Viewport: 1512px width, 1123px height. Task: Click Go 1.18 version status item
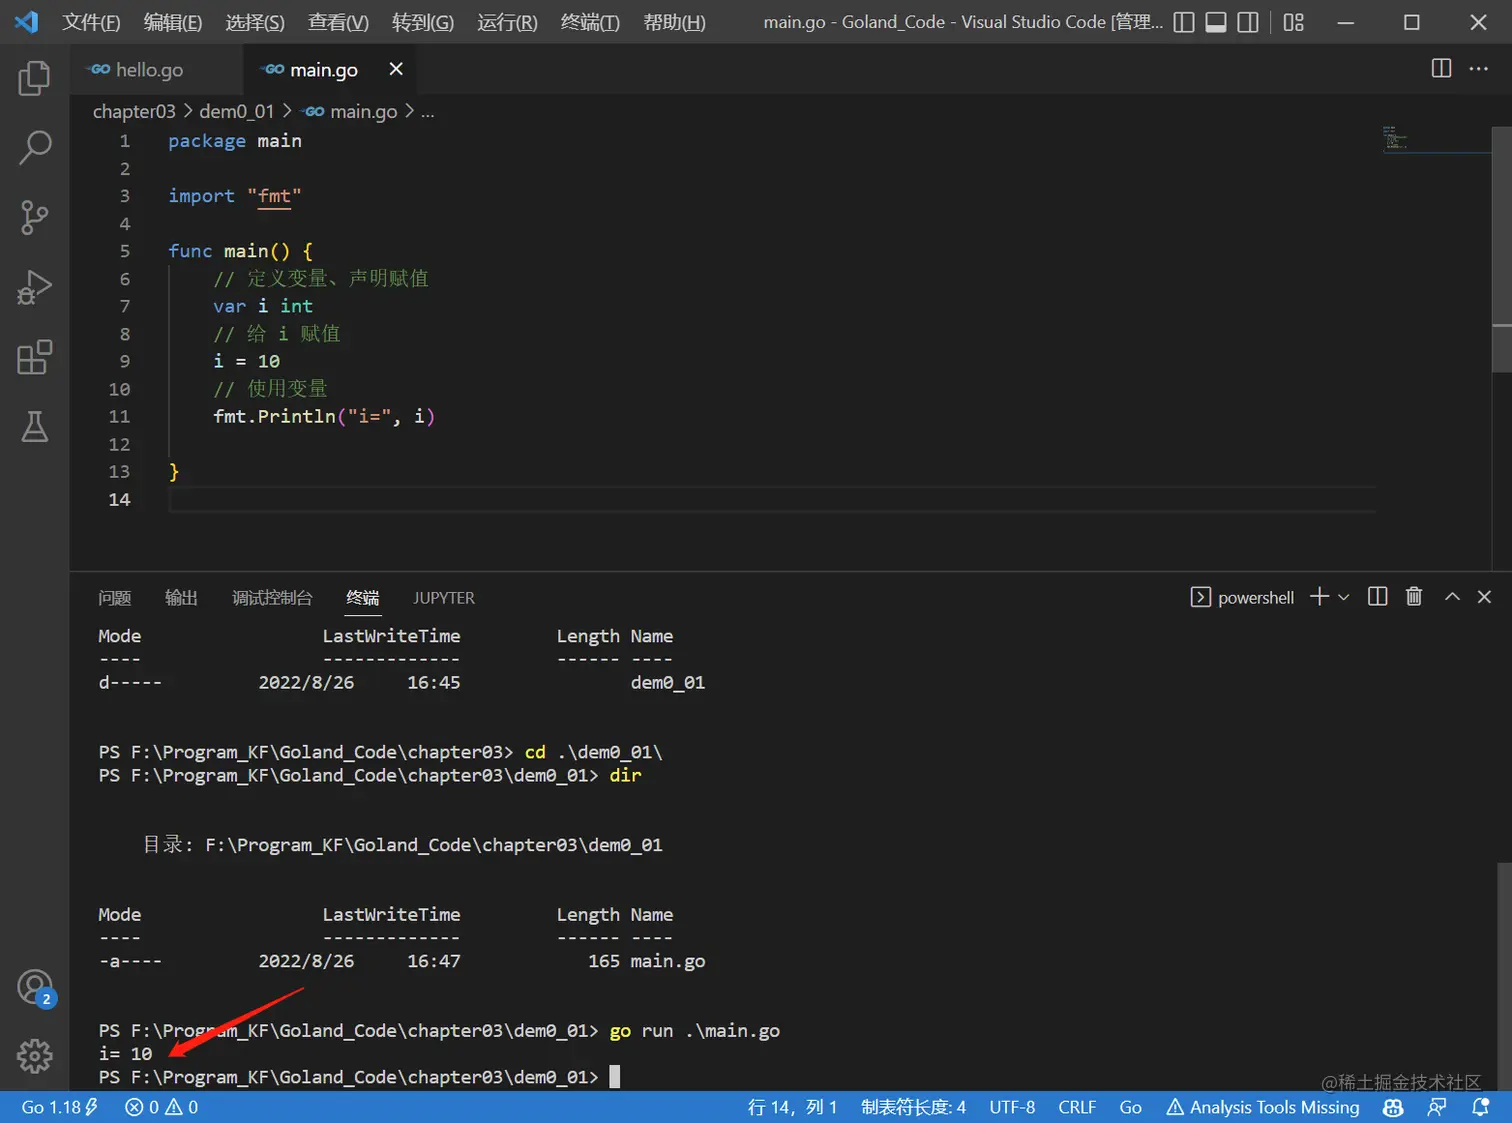[59, 1107]
